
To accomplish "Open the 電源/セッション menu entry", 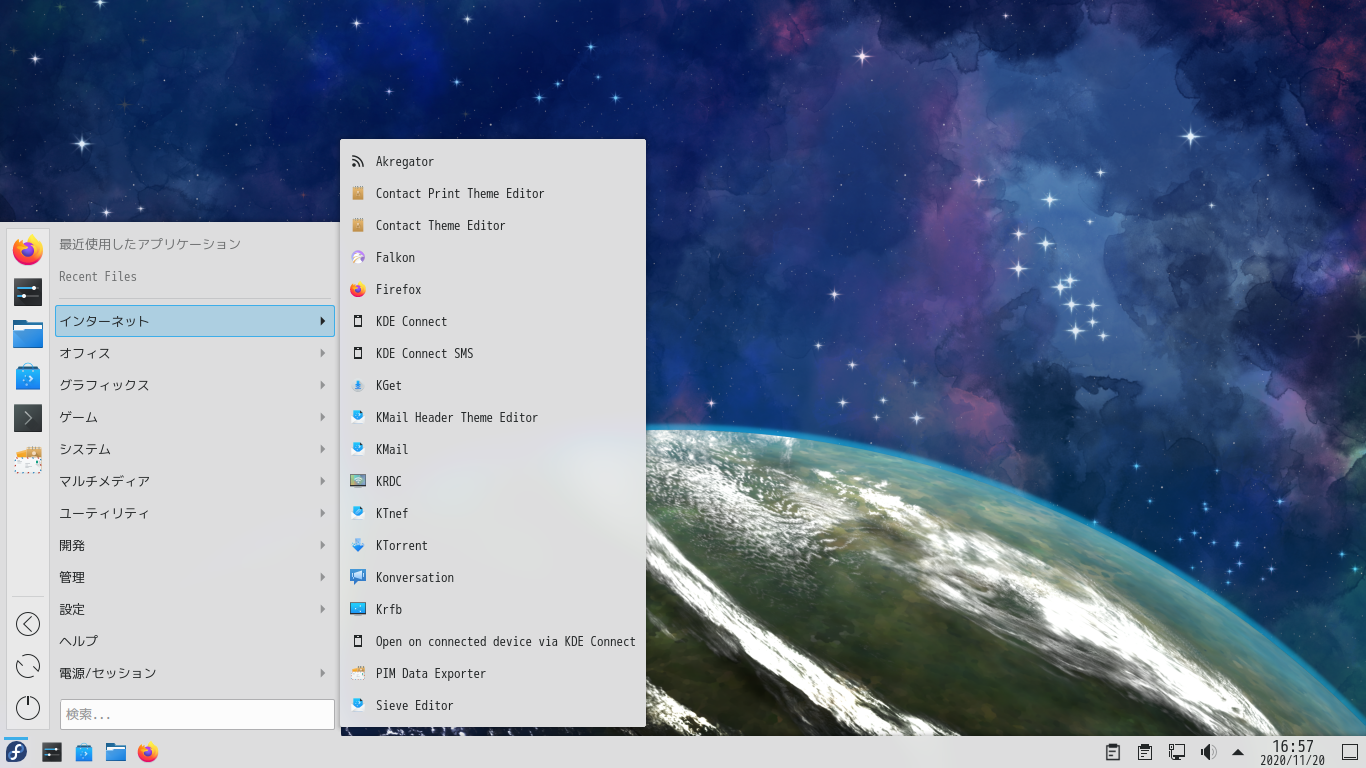I will [195, 673].
